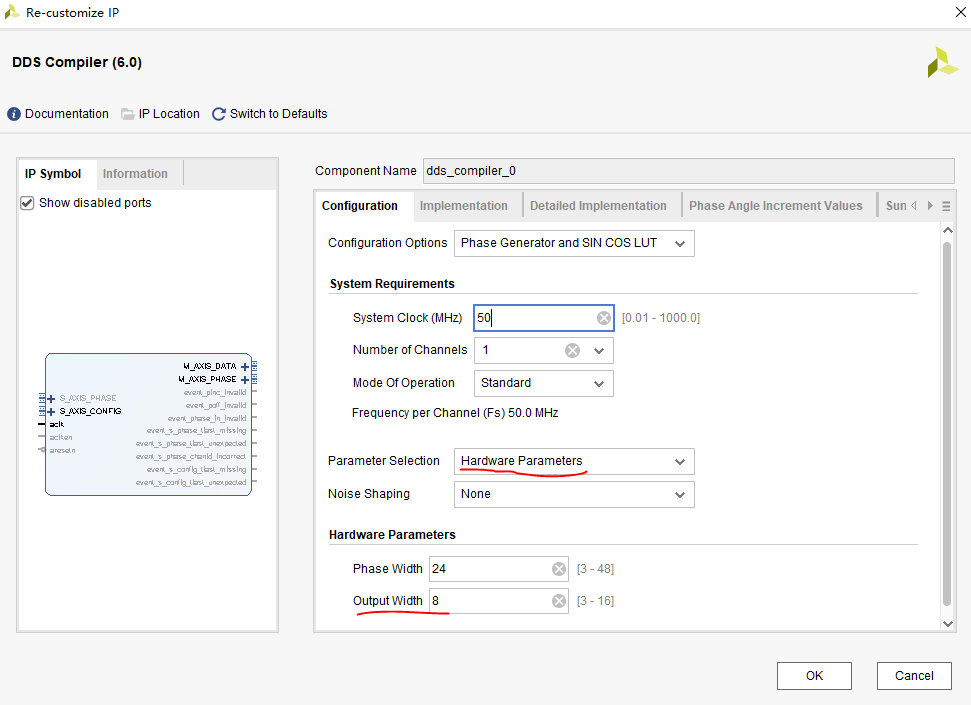Image resolution: width=971 pixels, height=705 pixels.
Task: Click the Documentation link
Action: click(x=67, y=114)
